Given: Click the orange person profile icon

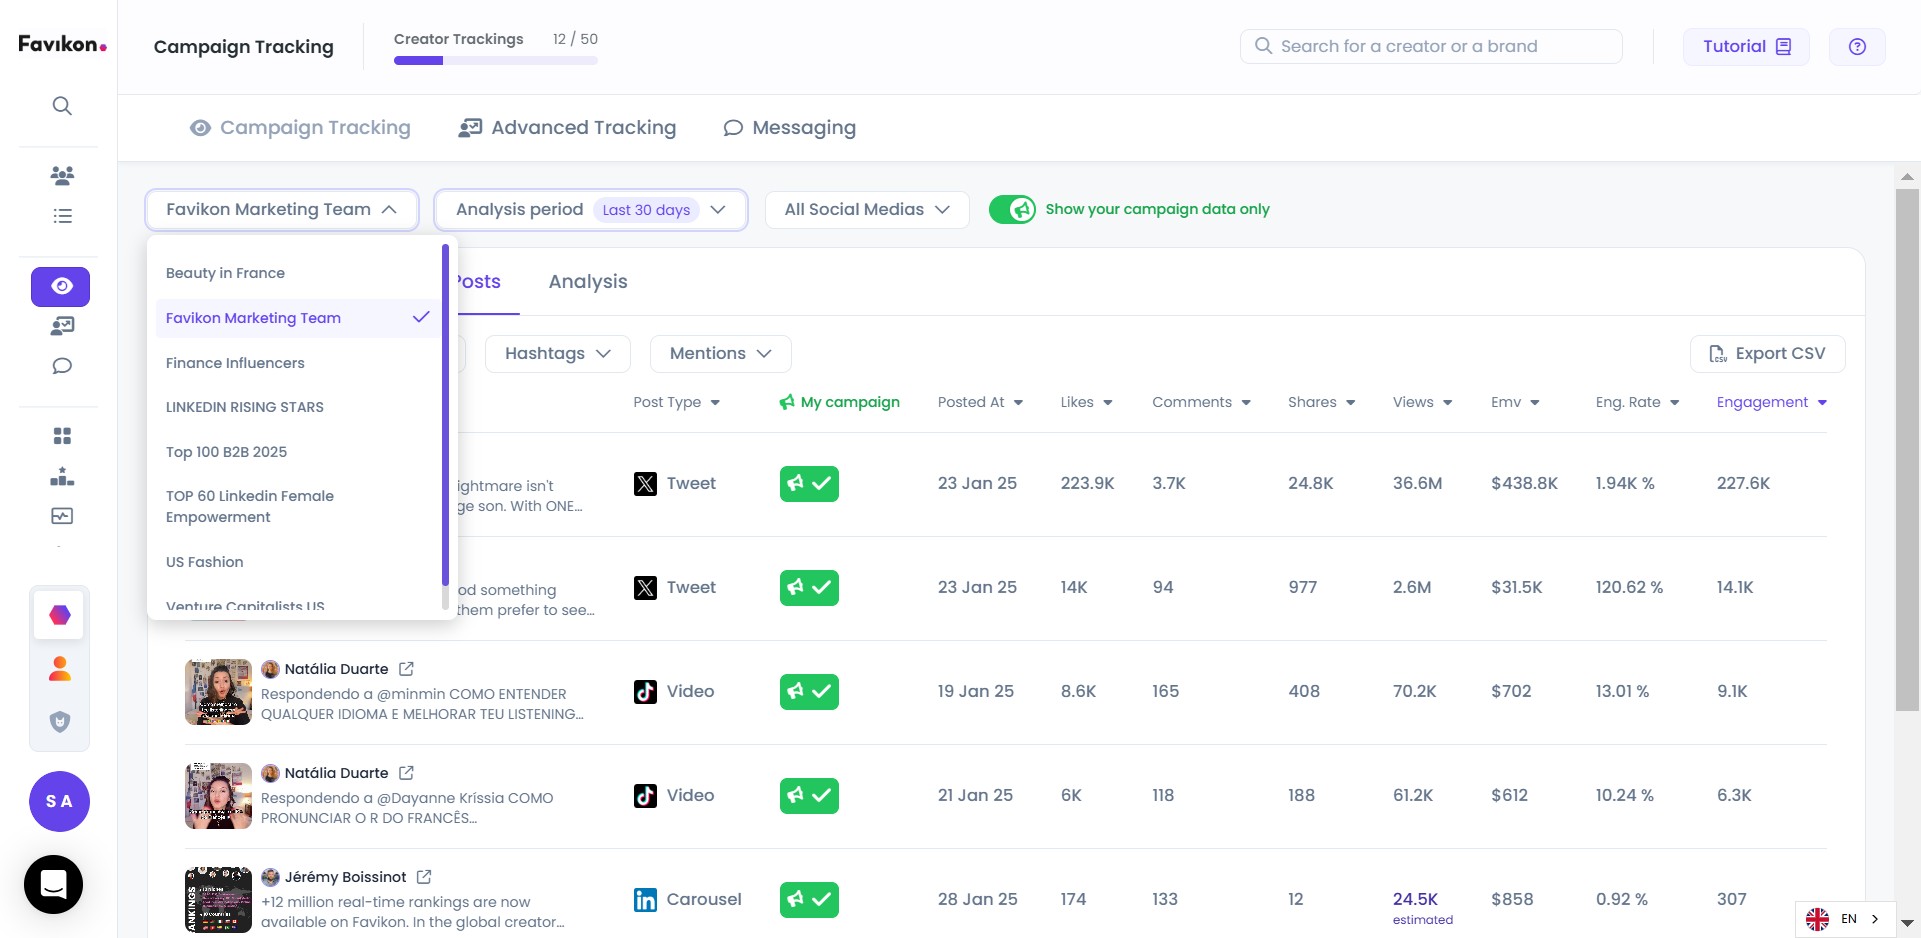Looking at the screenshot, I should (x=60, y=668).
